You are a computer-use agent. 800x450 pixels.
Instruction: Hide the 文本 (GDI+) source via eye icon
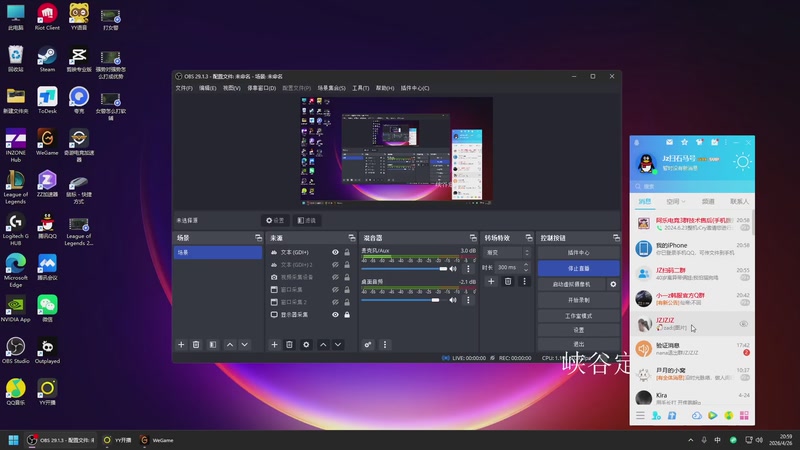(x=335, y=252)
